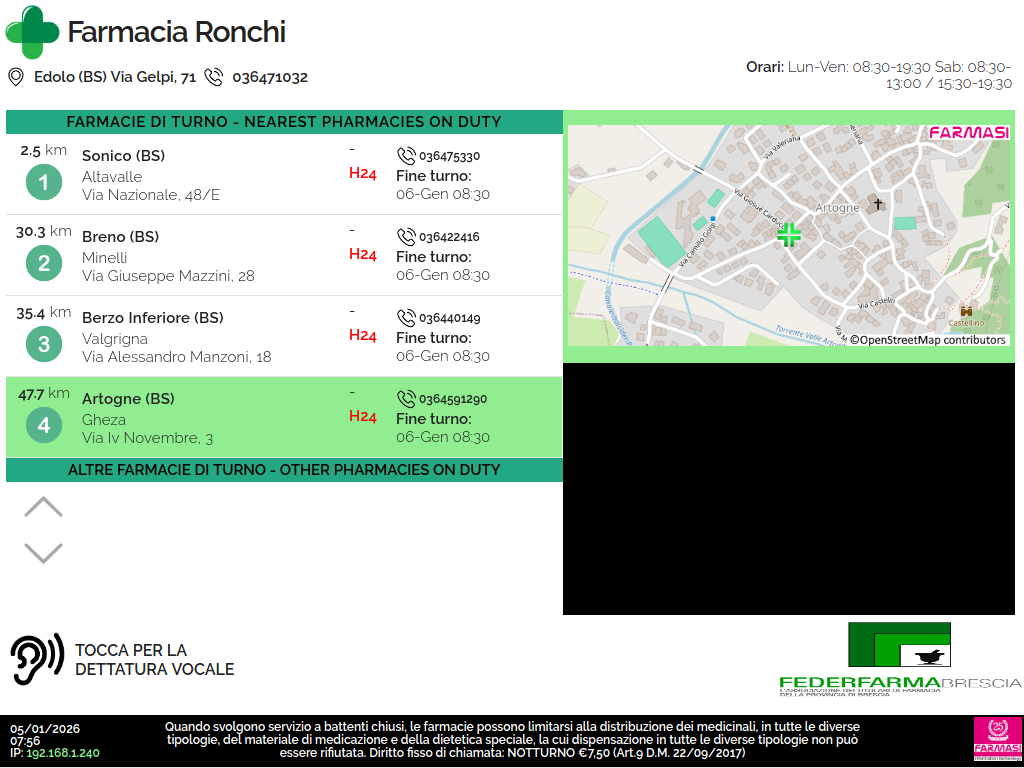Click the pink Farmasi logo in footer
The image size is (1024, 768).
click(x=995, y=738)
